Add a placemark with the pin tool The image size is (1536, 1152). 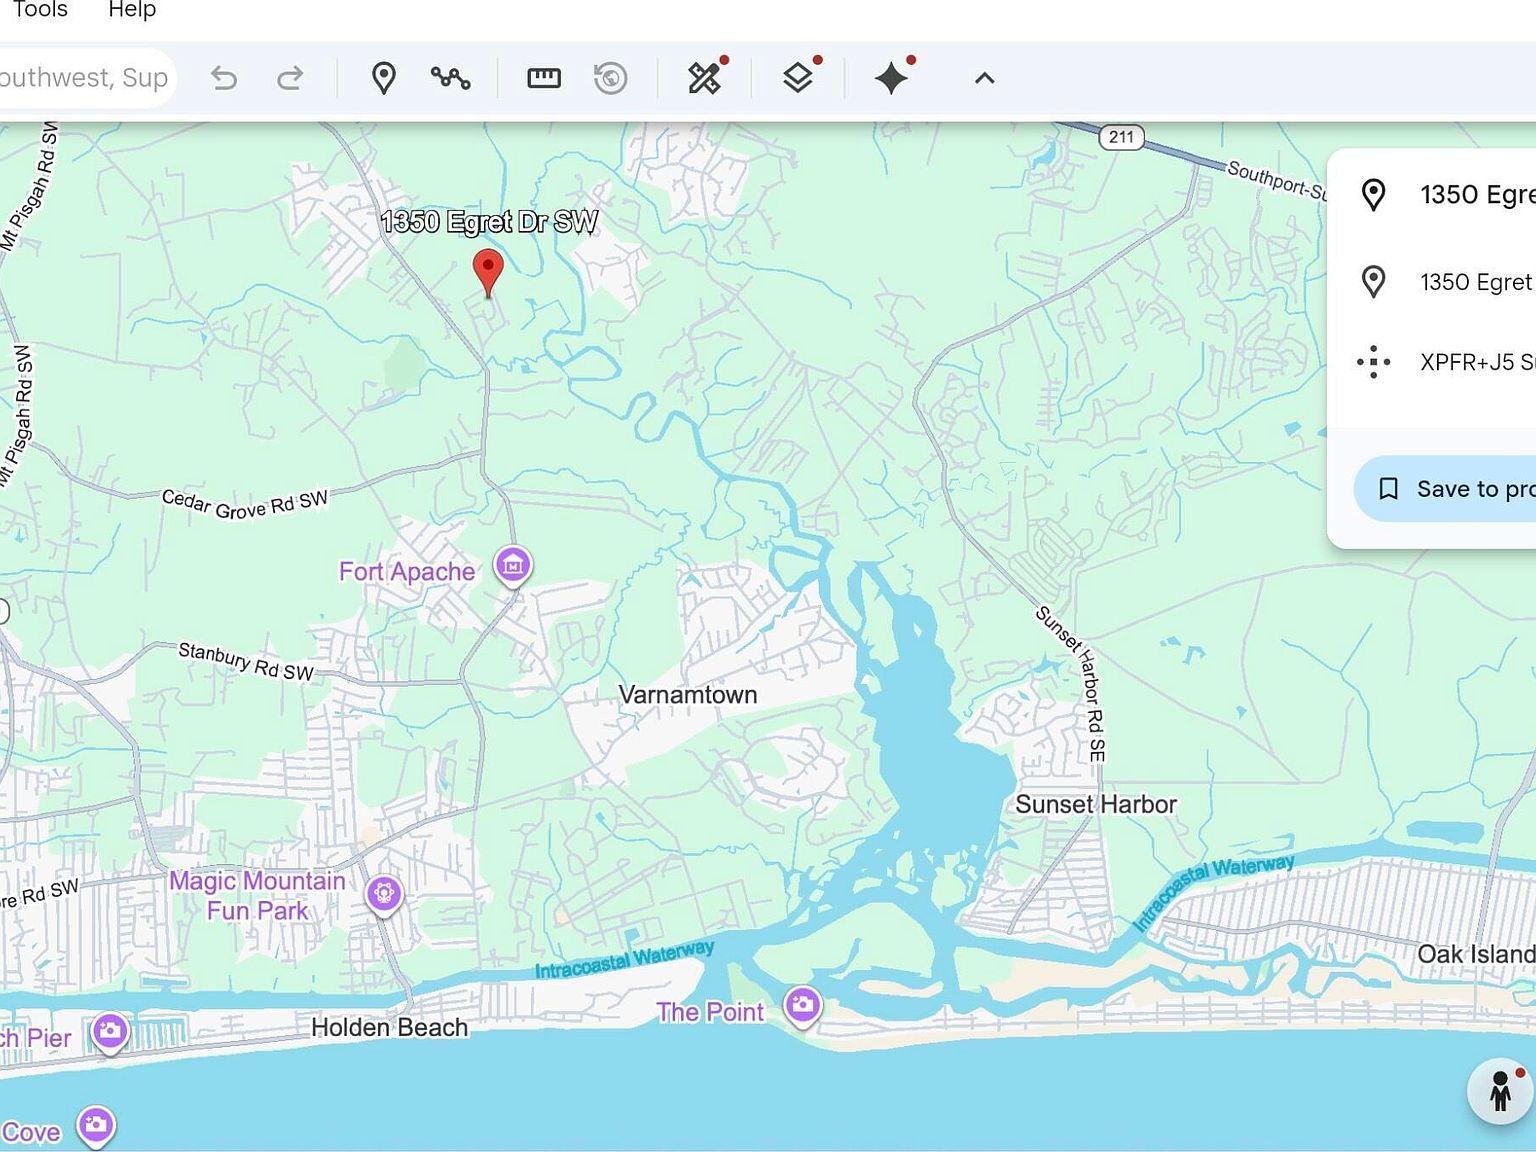385,77
